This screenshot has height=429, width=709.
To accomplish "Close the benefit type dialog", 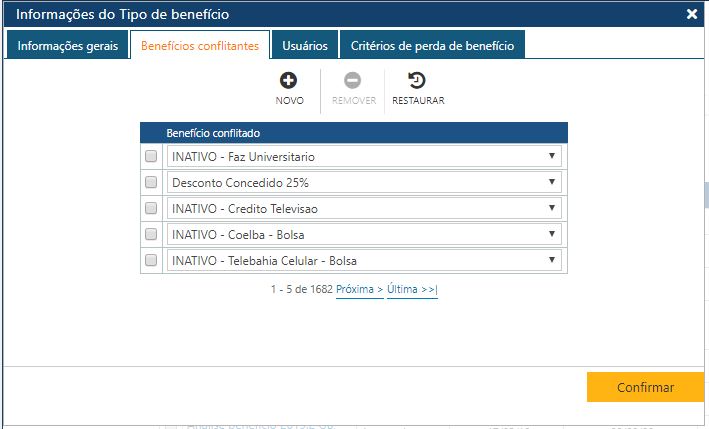I will tap(692, 14).
